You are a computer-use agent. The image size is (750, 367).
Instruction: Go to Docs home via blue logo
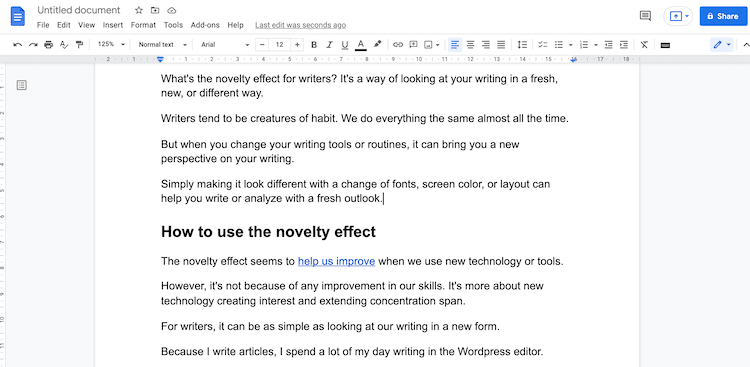[18, 17]
